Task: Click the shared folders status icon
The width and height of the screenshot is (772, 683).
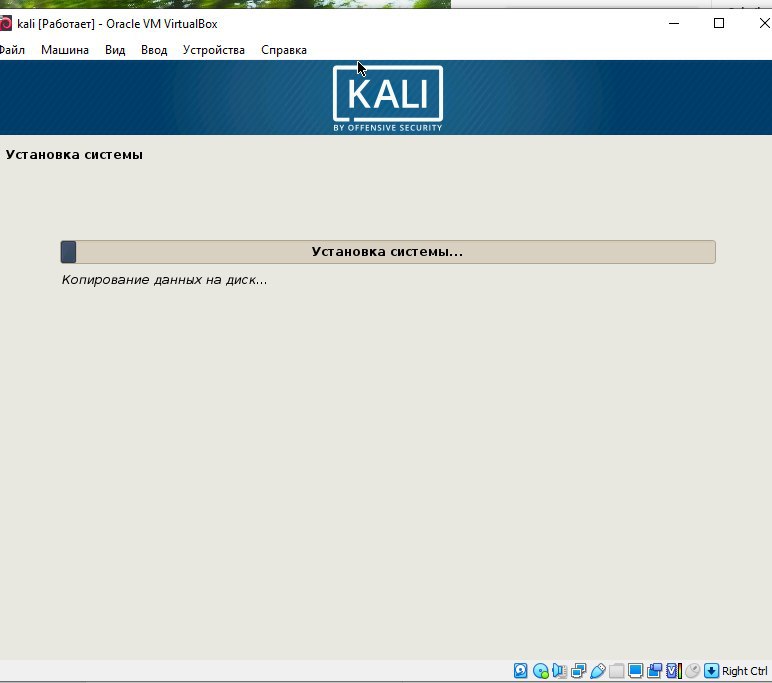Action: 616,670
